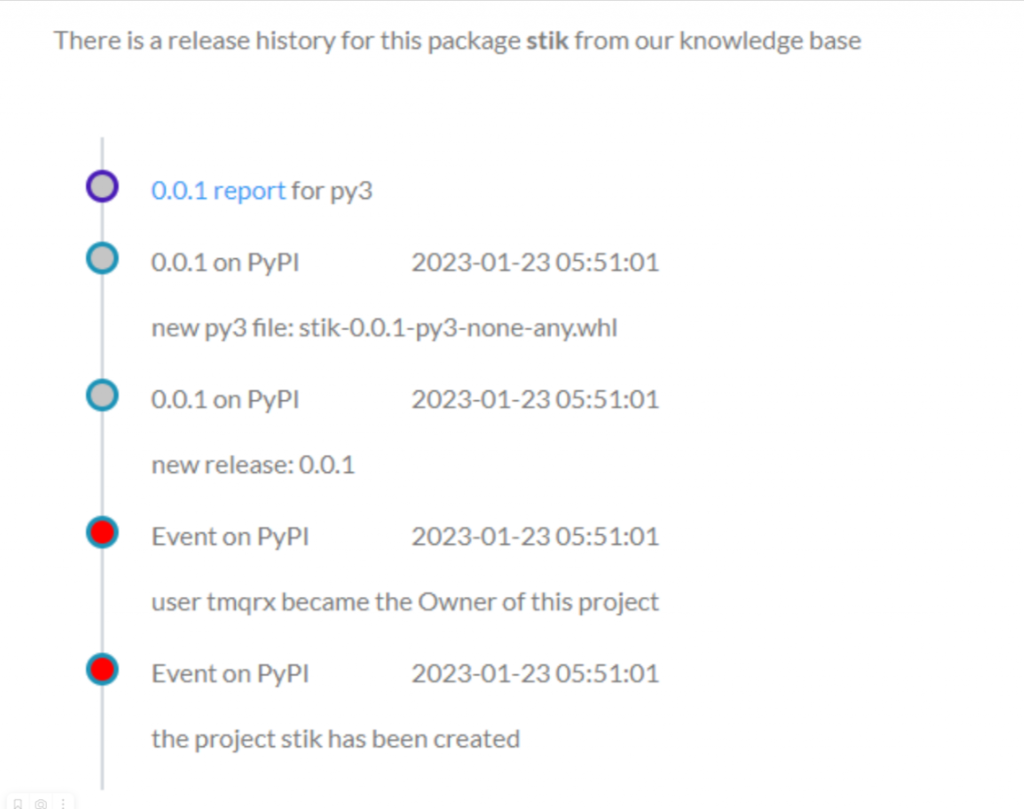The image size is (1024, 809).
Task: Click the purple-ringed marker beside 0.0.1 report
Action: point(103,186)
